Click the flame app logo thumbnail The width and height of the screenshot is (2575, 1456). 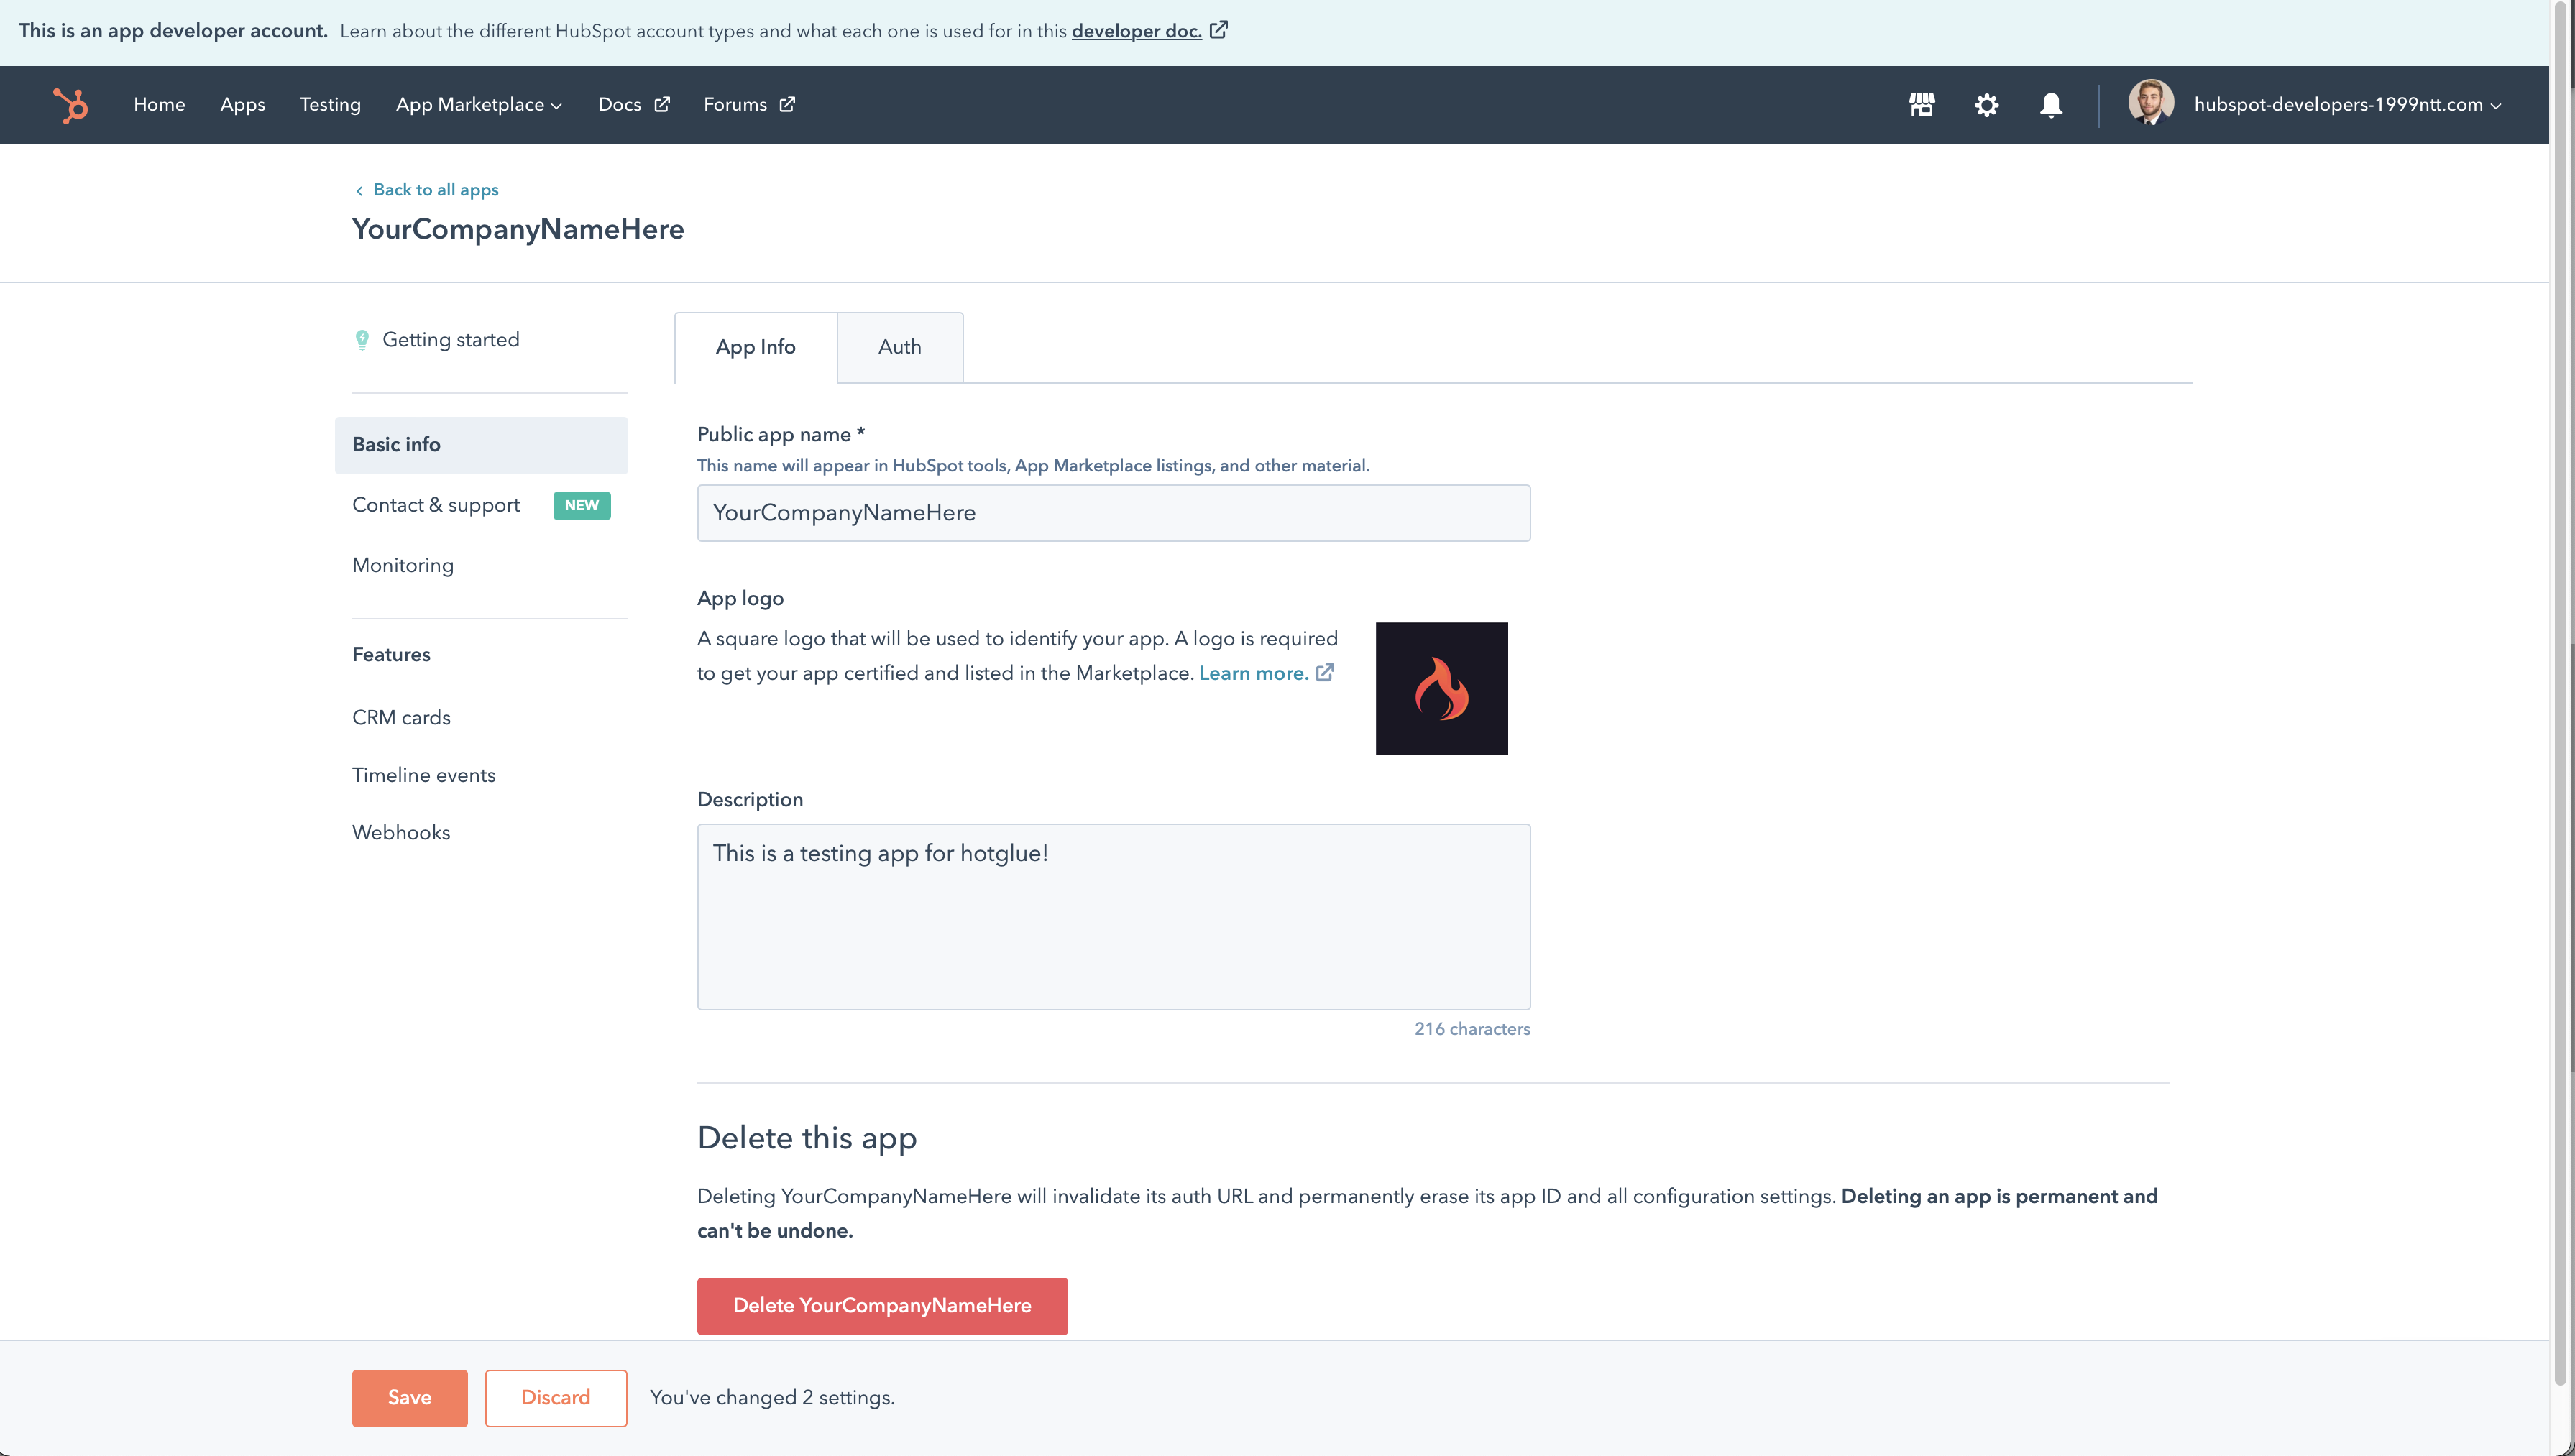[1441, 688]
